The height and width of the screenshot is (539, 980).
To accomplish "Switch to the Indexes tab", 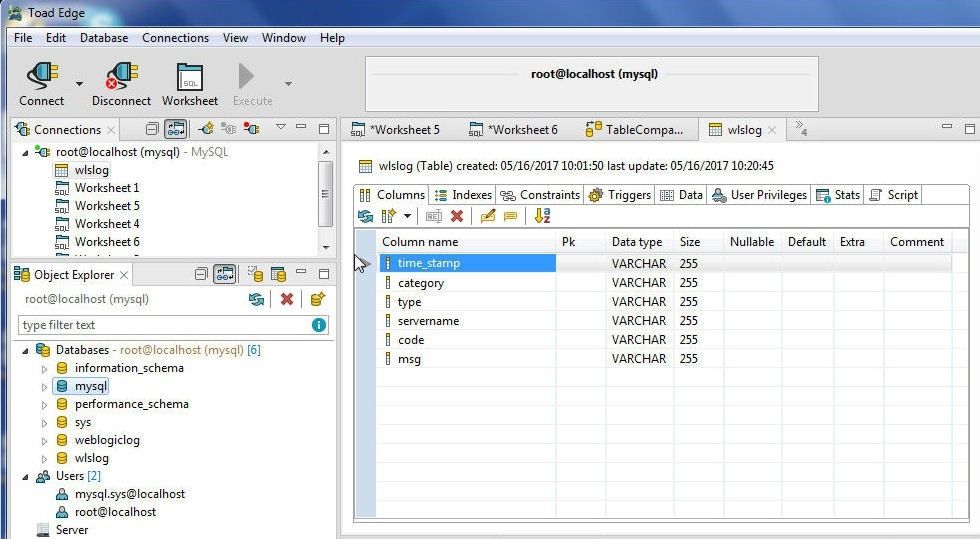I will tap(463, 195).
